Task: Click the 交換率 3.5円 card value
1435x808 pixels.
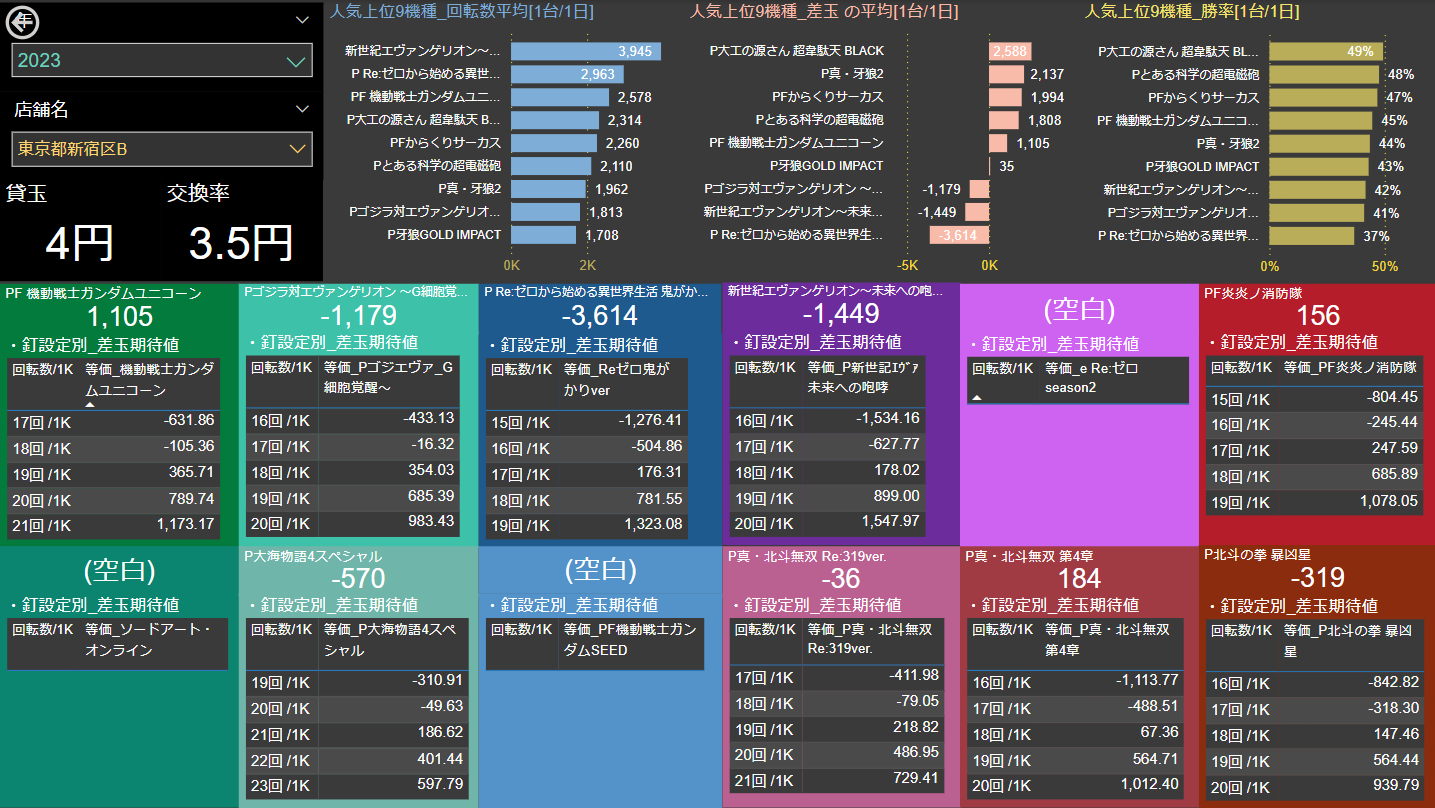Action: (x=241, y=243)
